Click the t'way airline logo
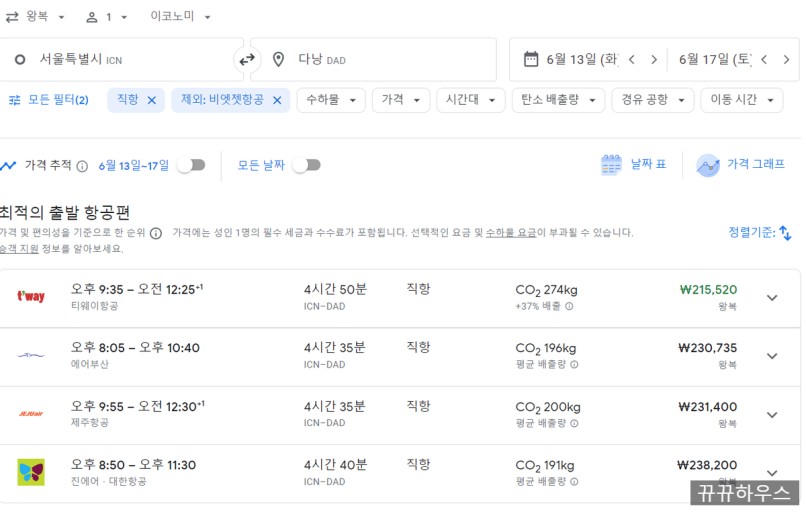 [x=31, y=296]
